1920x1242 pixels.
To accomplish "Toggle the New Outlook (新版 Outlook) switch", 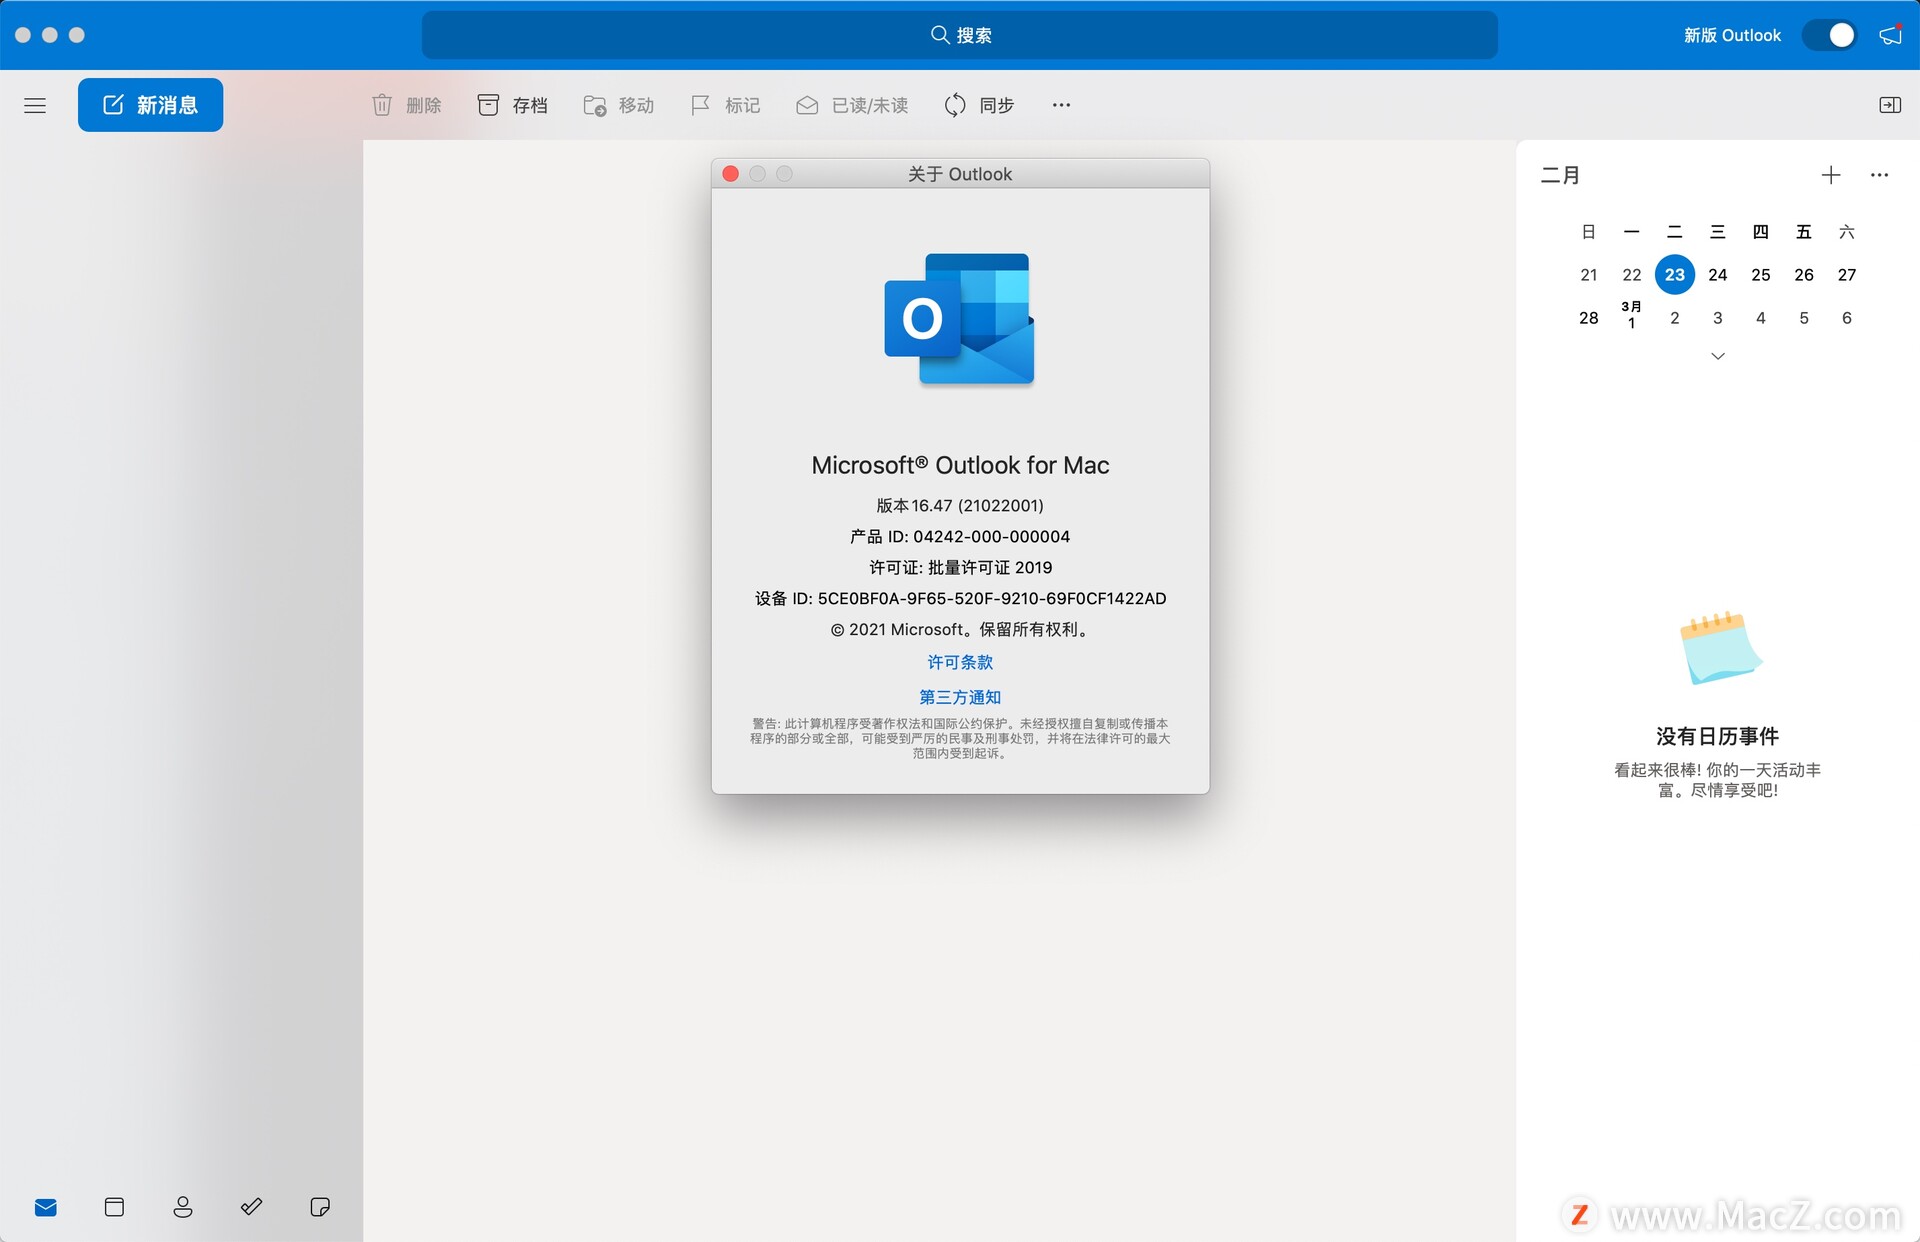I will [x=1830, y=35].
